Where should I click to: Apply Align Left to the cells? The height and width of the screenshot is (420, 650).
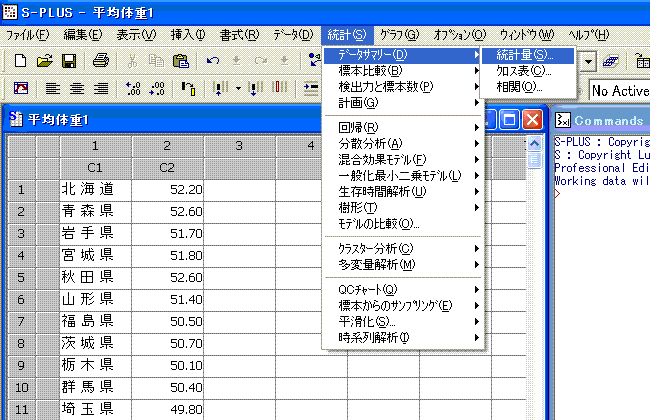click(53, 88)
